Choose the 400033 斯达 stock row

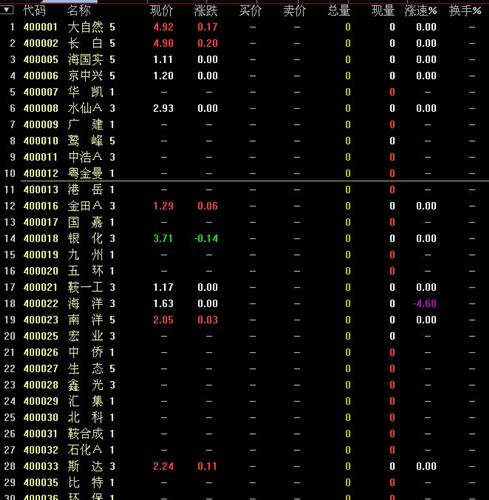coord(244,466)
